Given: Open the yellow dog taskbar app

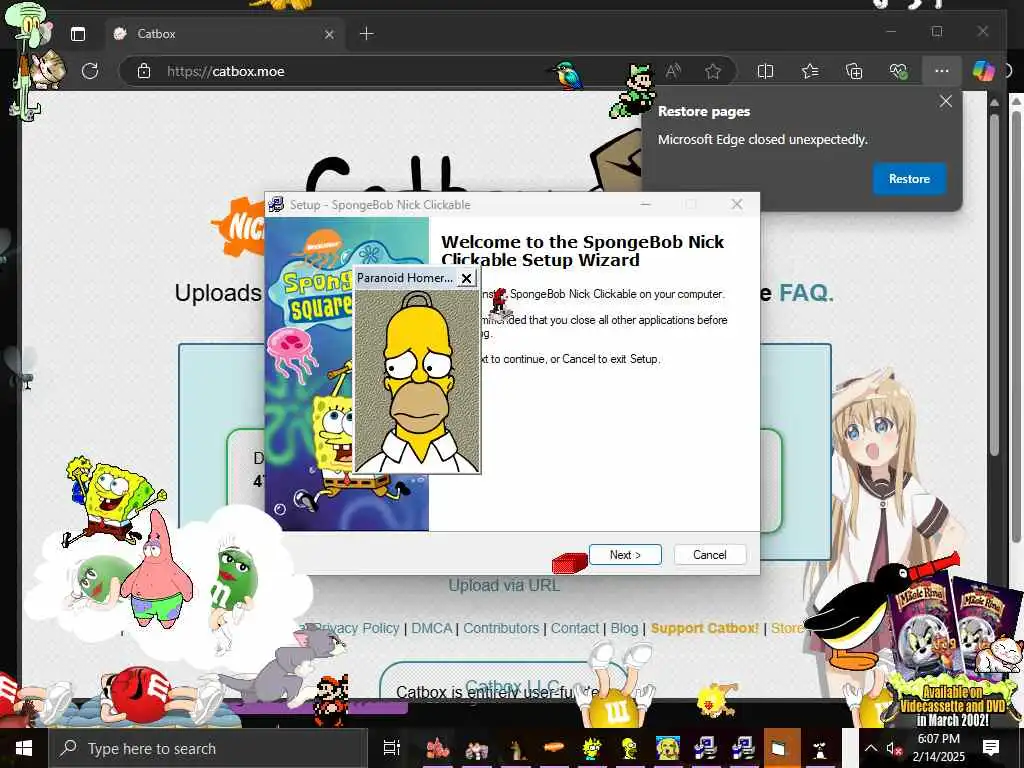Looking at the screenshot, I should (667, 748).
